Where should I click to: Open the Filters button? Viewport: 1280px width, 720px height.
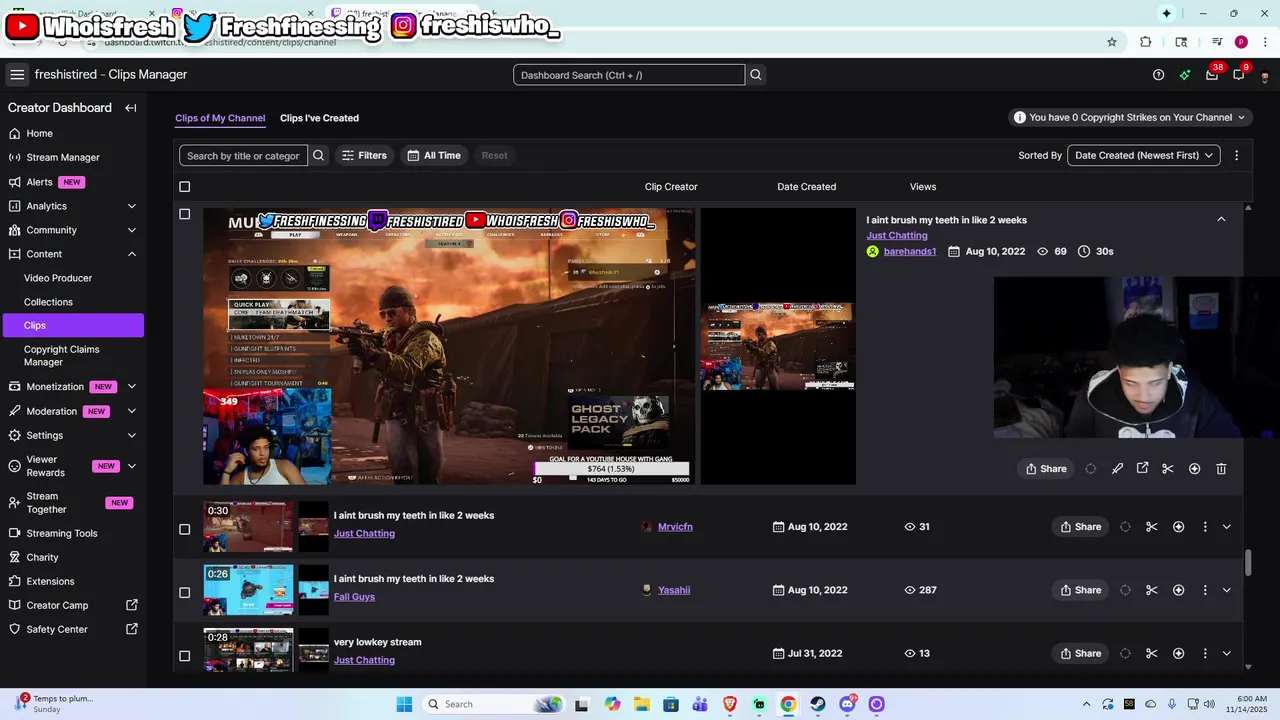[x=364, y=155]
